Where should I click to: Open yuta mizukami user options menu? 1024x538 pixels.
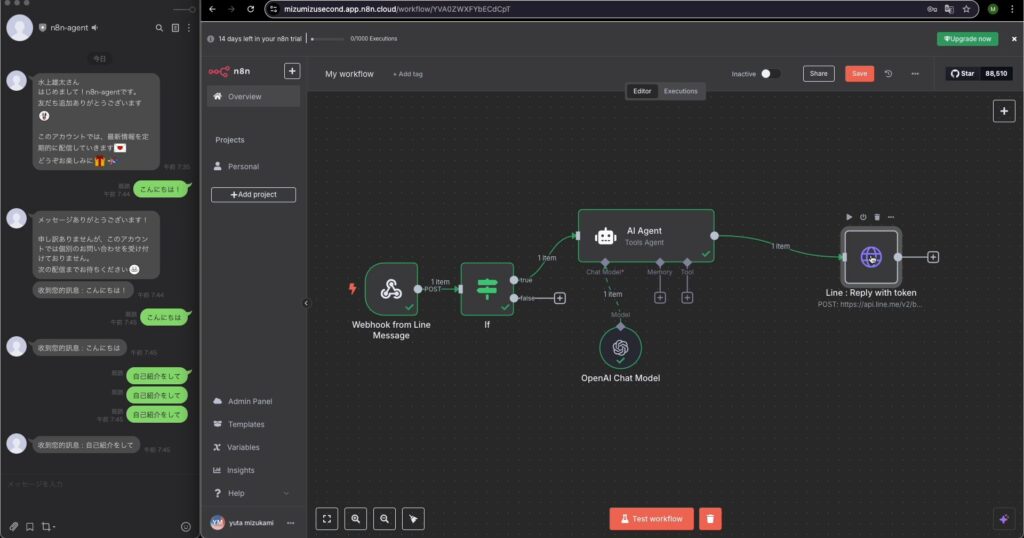coord(291,523)
